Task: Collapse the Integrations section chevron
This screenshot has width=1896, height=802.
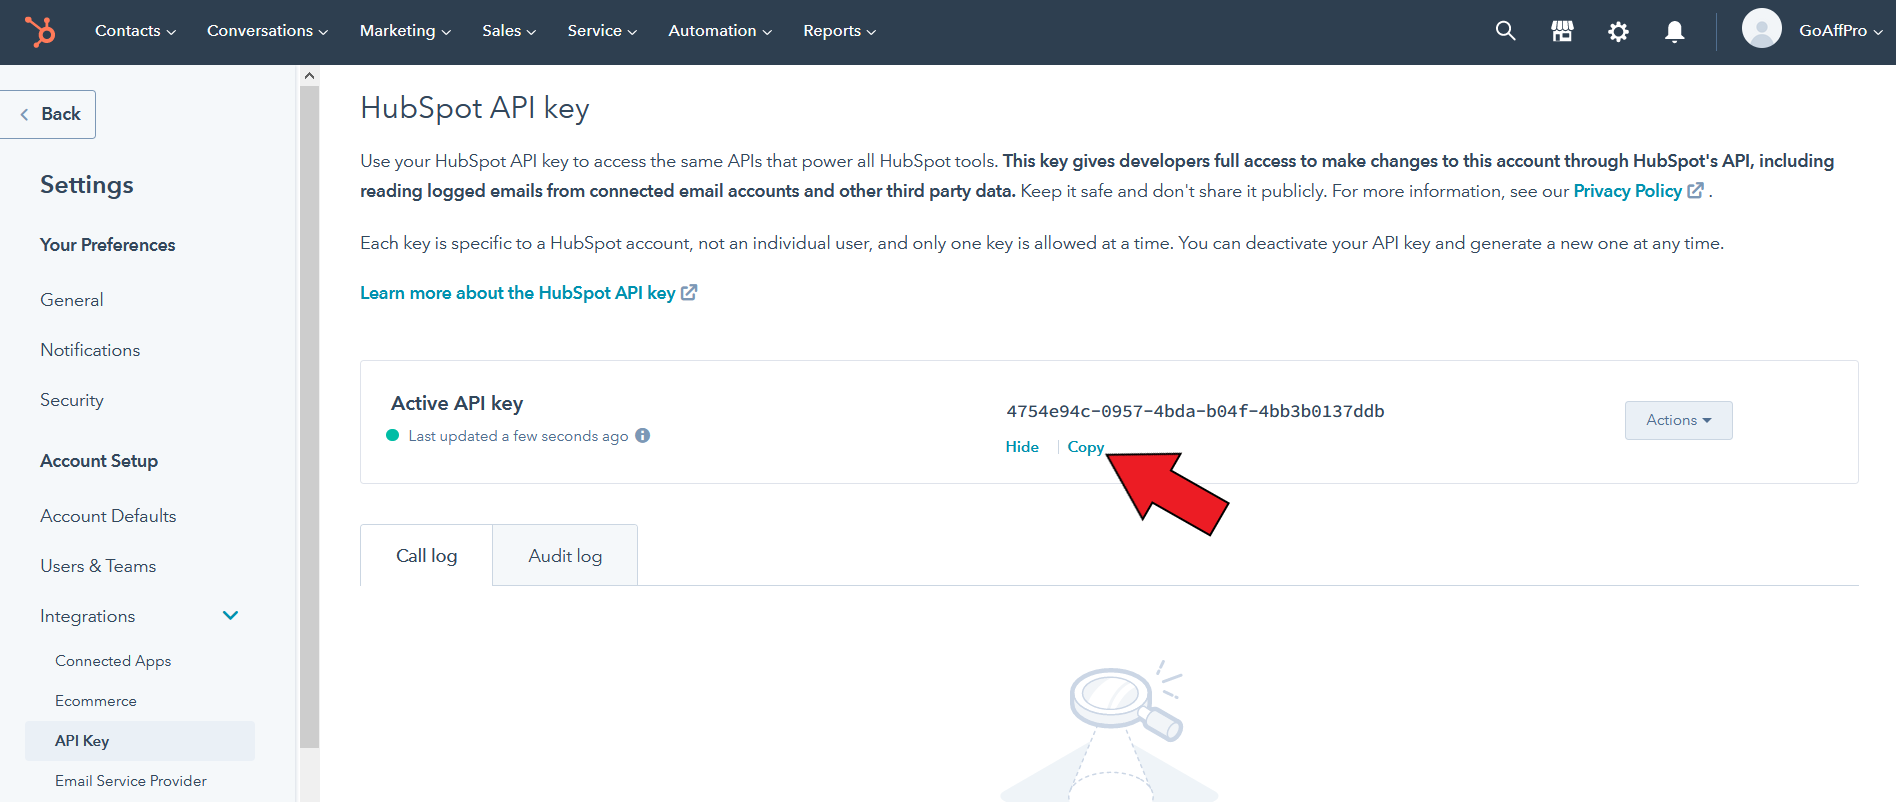Action: pyautogui.click(x=231, y=616)
